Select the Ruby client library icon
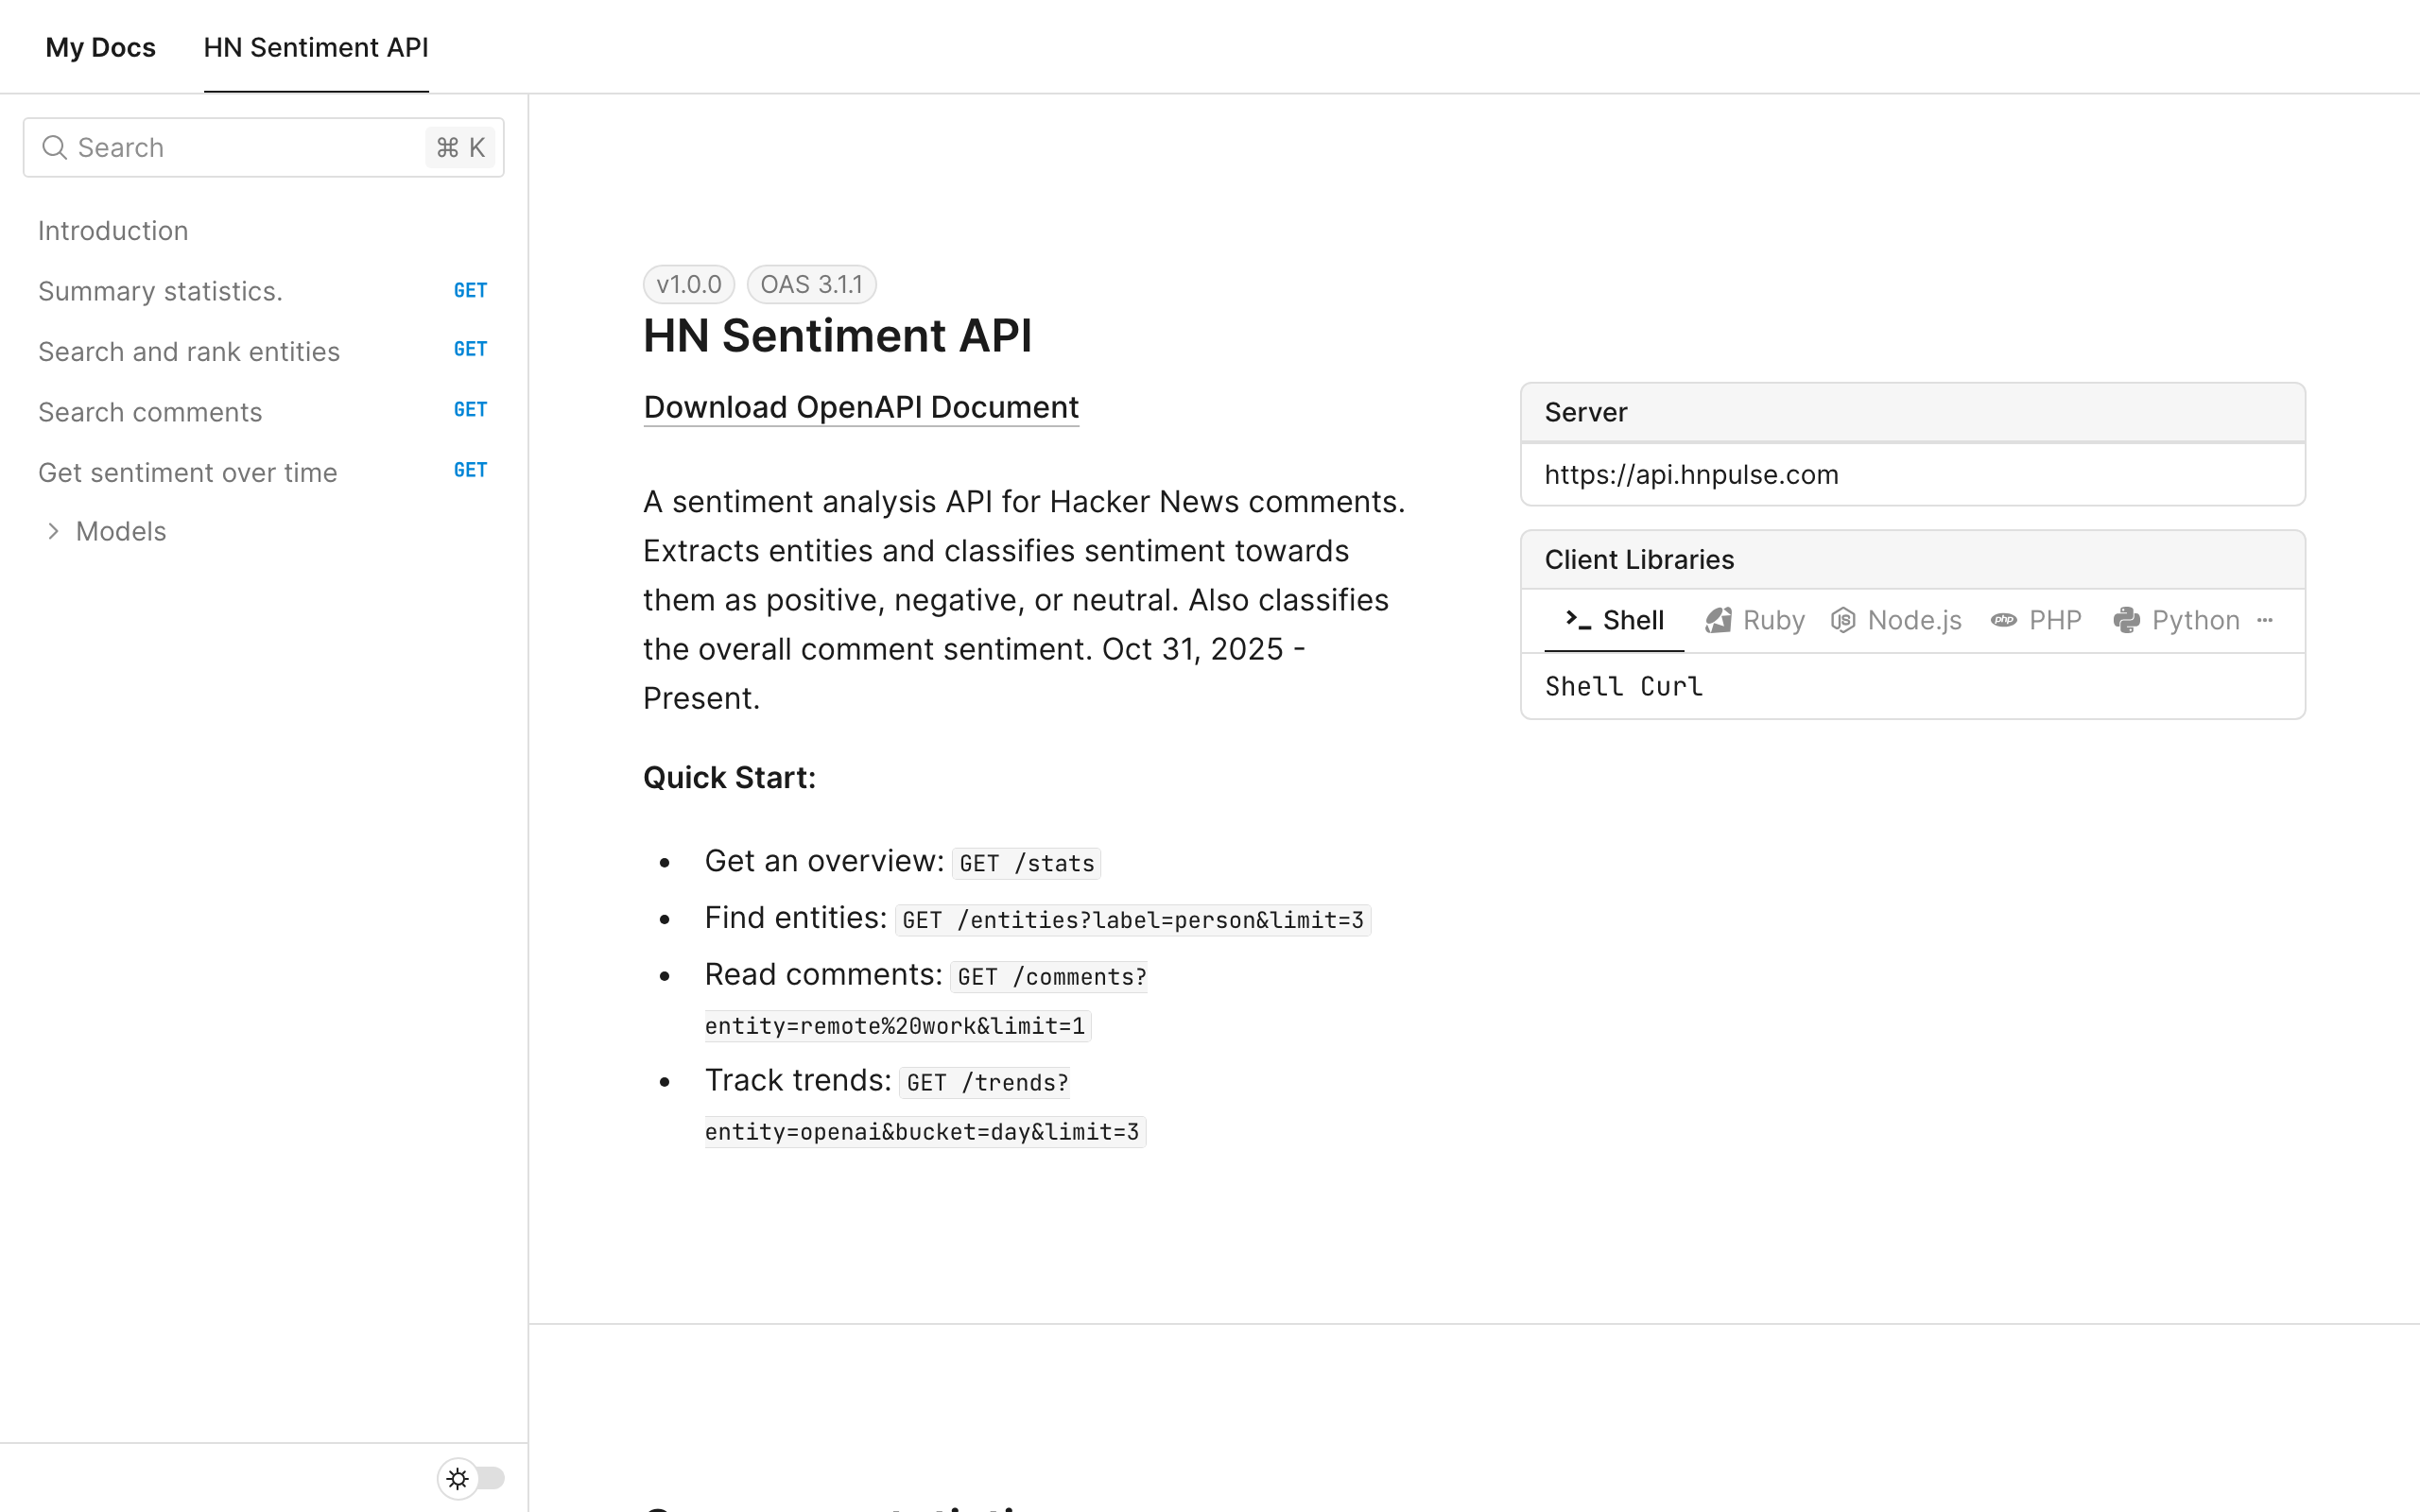 [x=1718, y=620]
